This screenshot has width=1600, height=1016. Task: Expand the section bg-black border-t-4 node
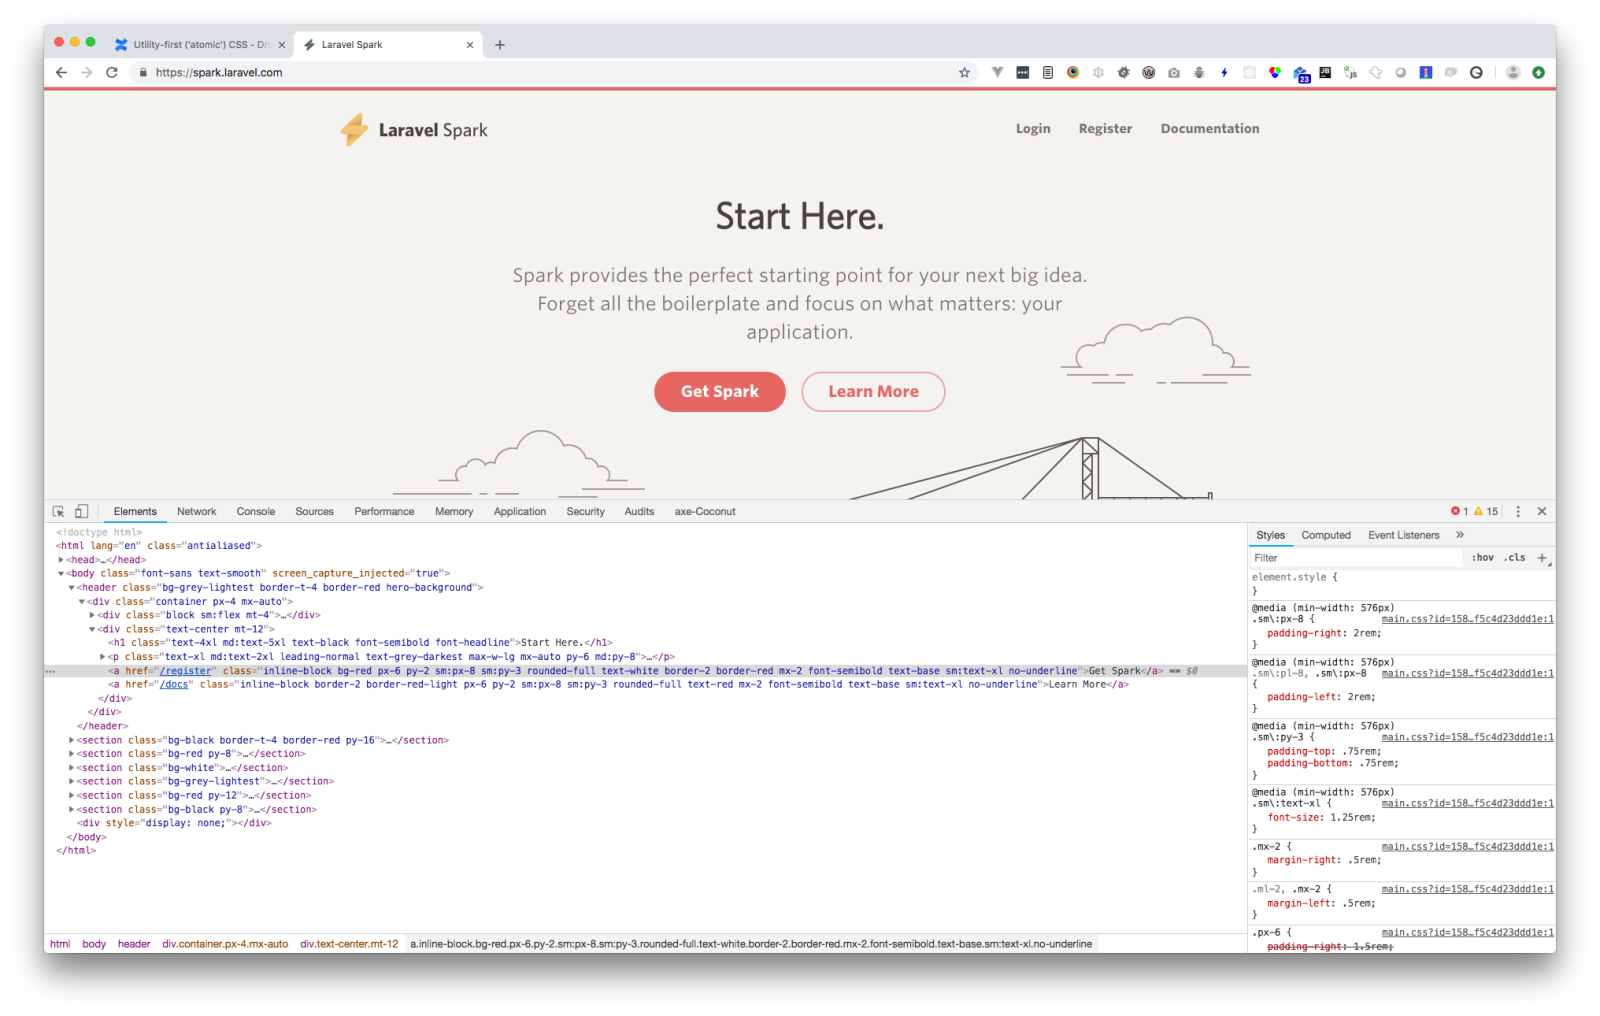pos(71,741)
